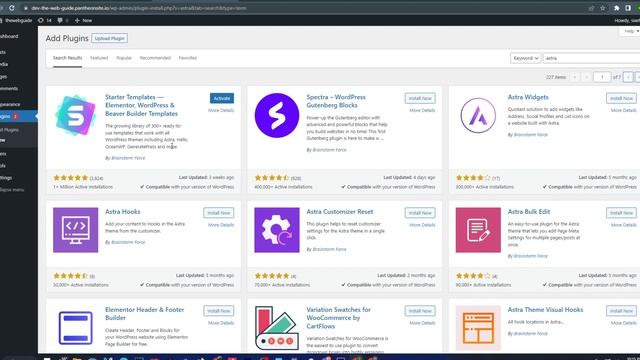Open the Astra Customizer Reset title link
The image size is (640, 360).
[x=340, y=212]
